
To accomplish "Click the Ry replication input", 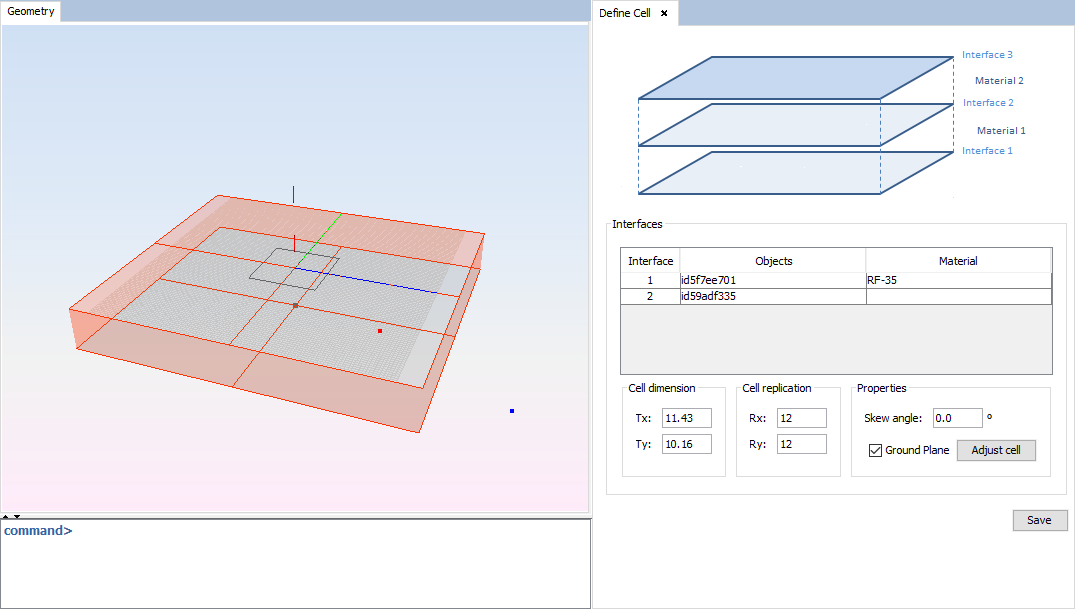I will 801,444.
